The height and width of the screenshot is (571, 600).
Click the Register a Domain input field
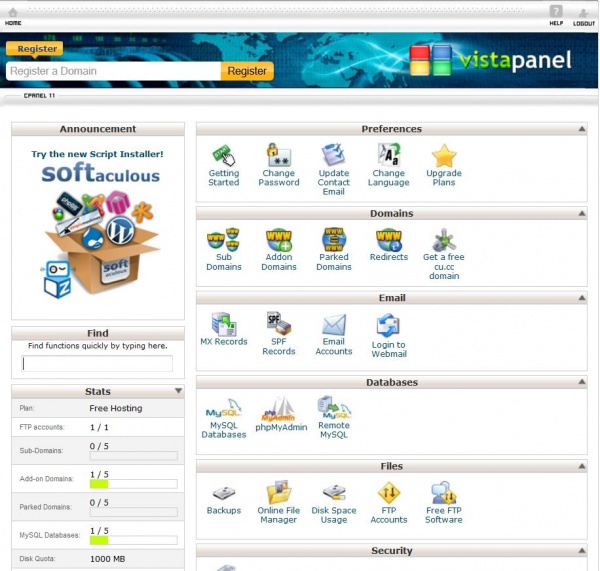[x=114, y=71]
